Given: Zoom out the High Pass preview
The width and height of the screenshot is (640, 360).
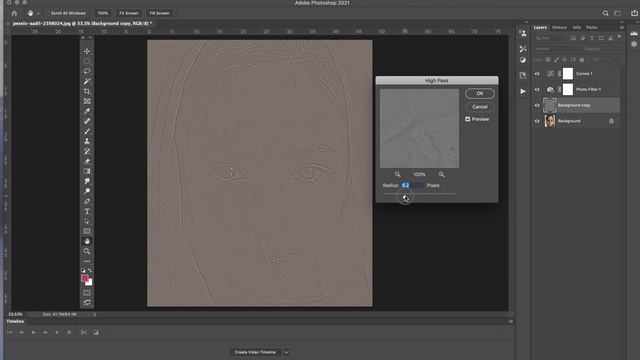Looking at the screenshot, I should click(x=398, y=174).
